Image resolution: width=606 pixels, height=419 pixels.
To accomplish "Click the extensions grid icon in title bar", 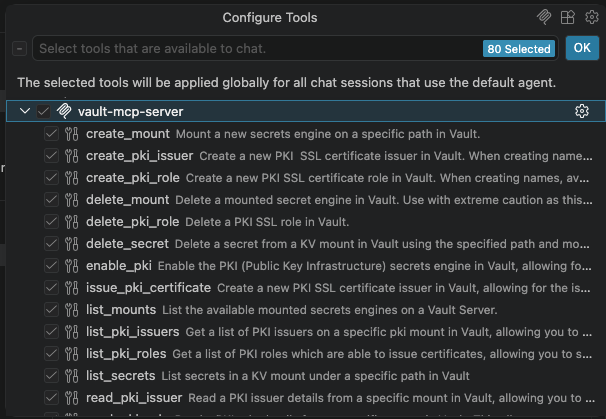I will pyautogui.click(x=568, y=17).
